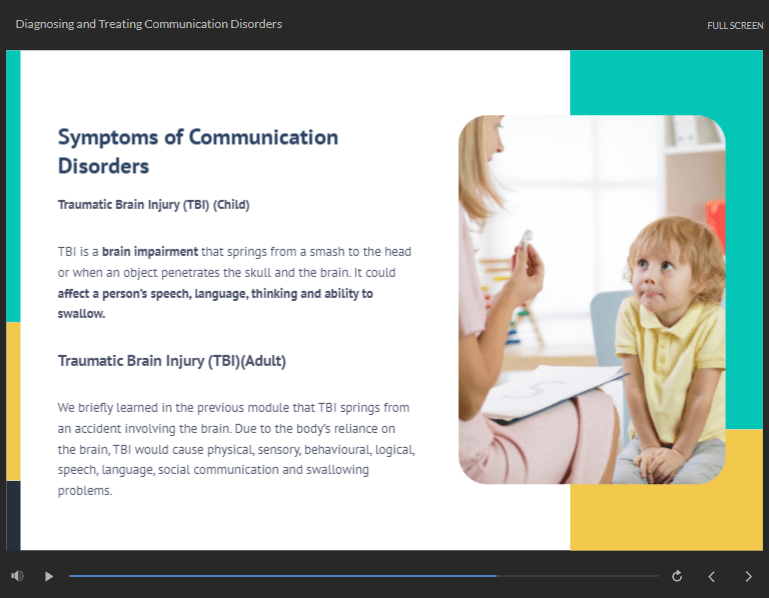Advance to next slide with right chevron
Screen dimensions: 769x598
748,576
